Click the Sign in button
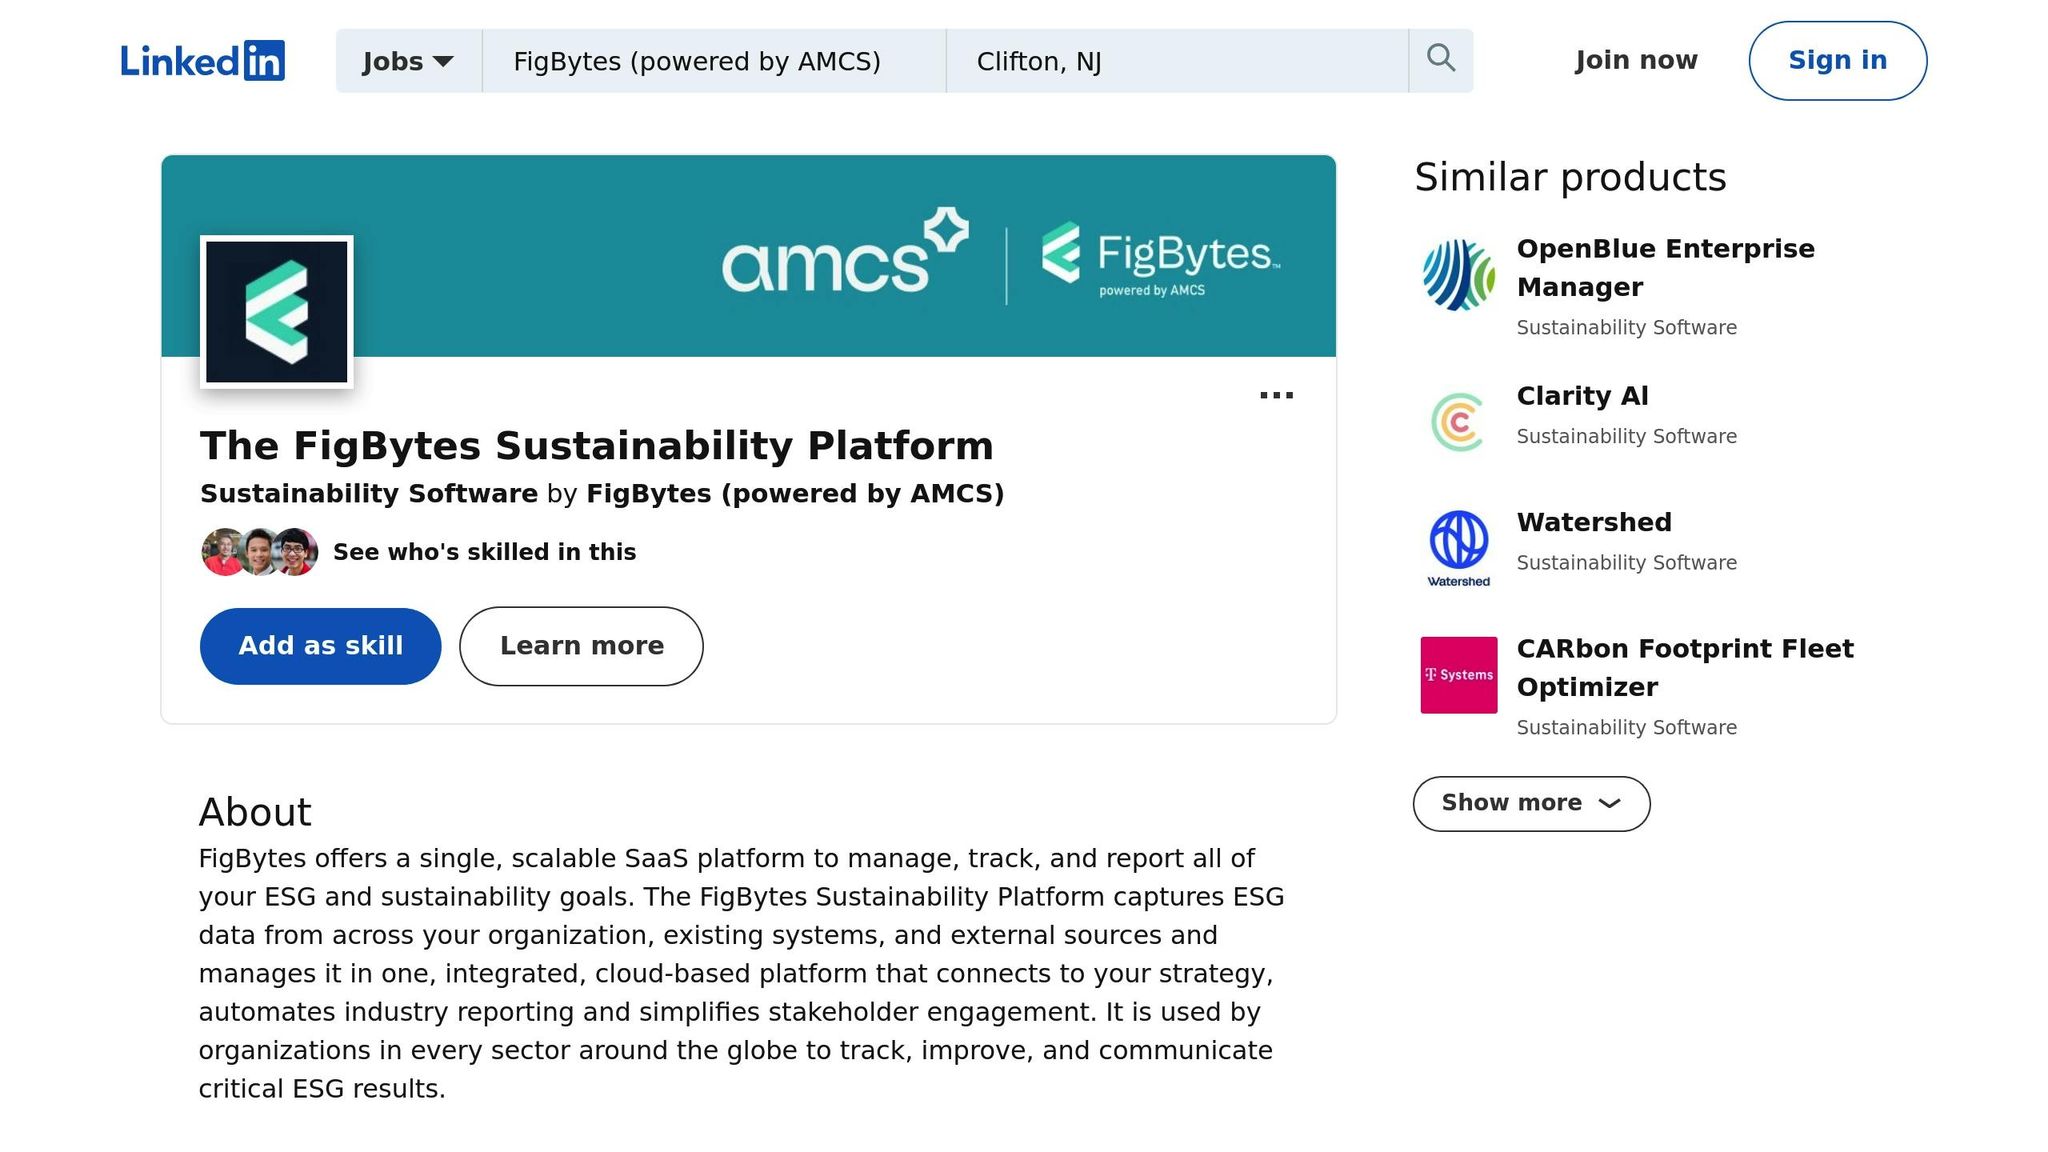This screenshot has height=1152, width=2048. [1836, 61]
